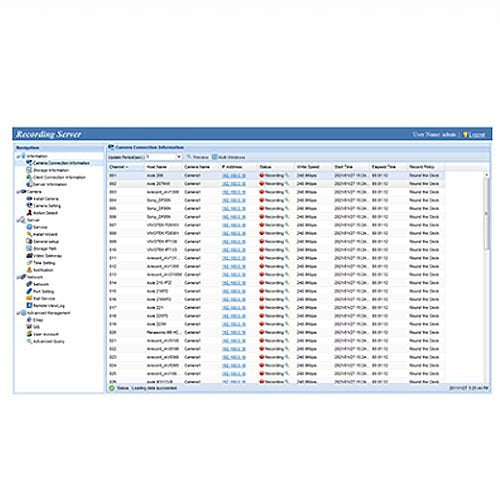Screen dimensions: 500x500
Task: Open Camera Connection Information icon in navigation
Action: 29,163
